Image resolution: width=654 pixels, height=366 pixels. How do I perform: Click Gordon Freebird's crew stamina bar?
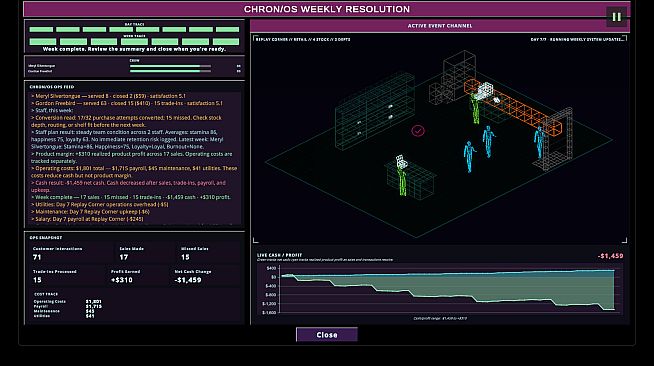point(170,71)
